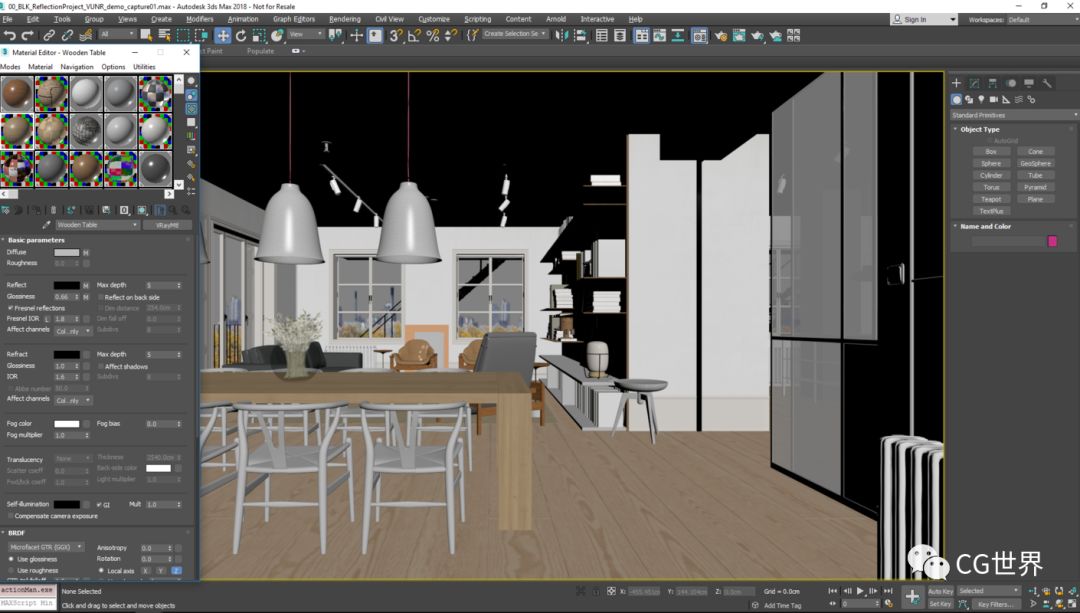Open the Modifiers menu
The height and width of the screenshot is (613, 1080).
(x=200, y=19)
